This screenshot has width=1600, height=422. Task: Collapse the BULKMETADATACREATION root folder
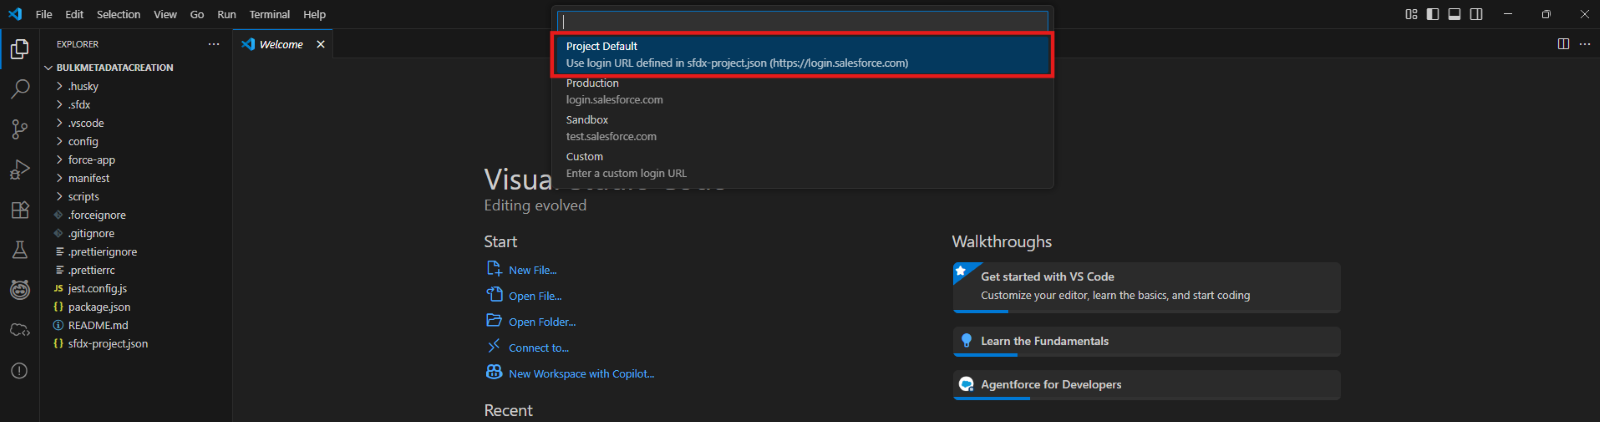pos(114,68)
